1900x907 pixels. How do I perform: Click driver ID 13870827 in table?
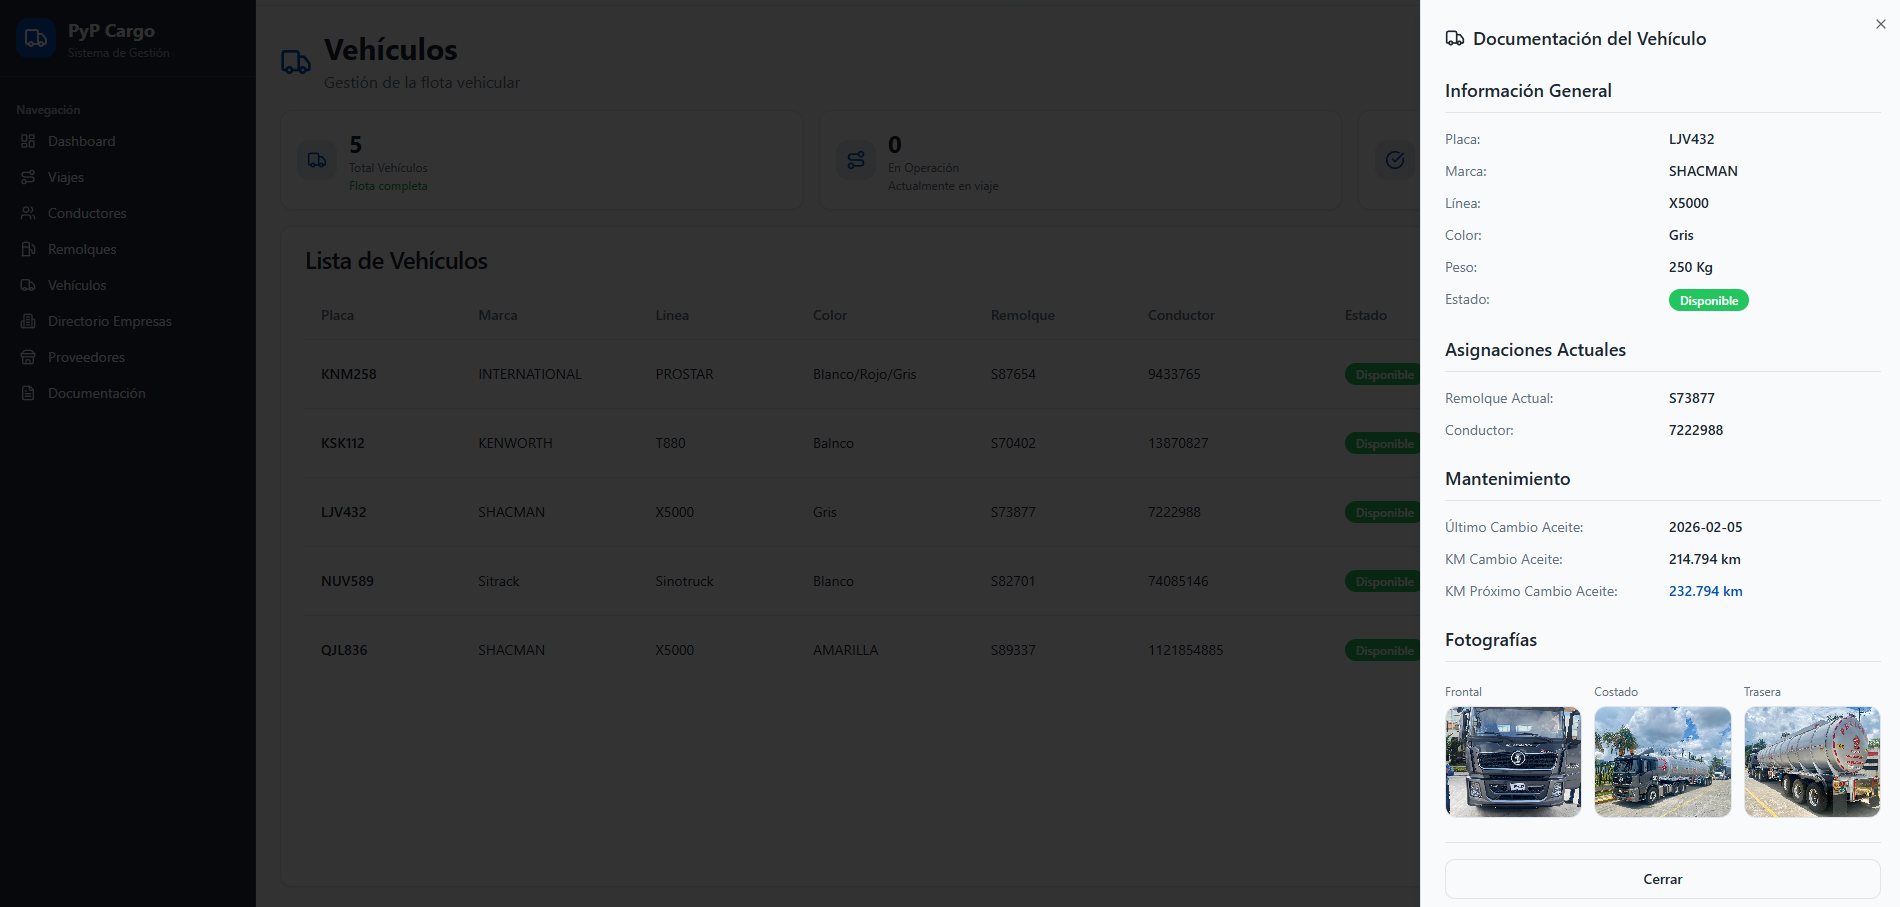tap(1178, 443)
